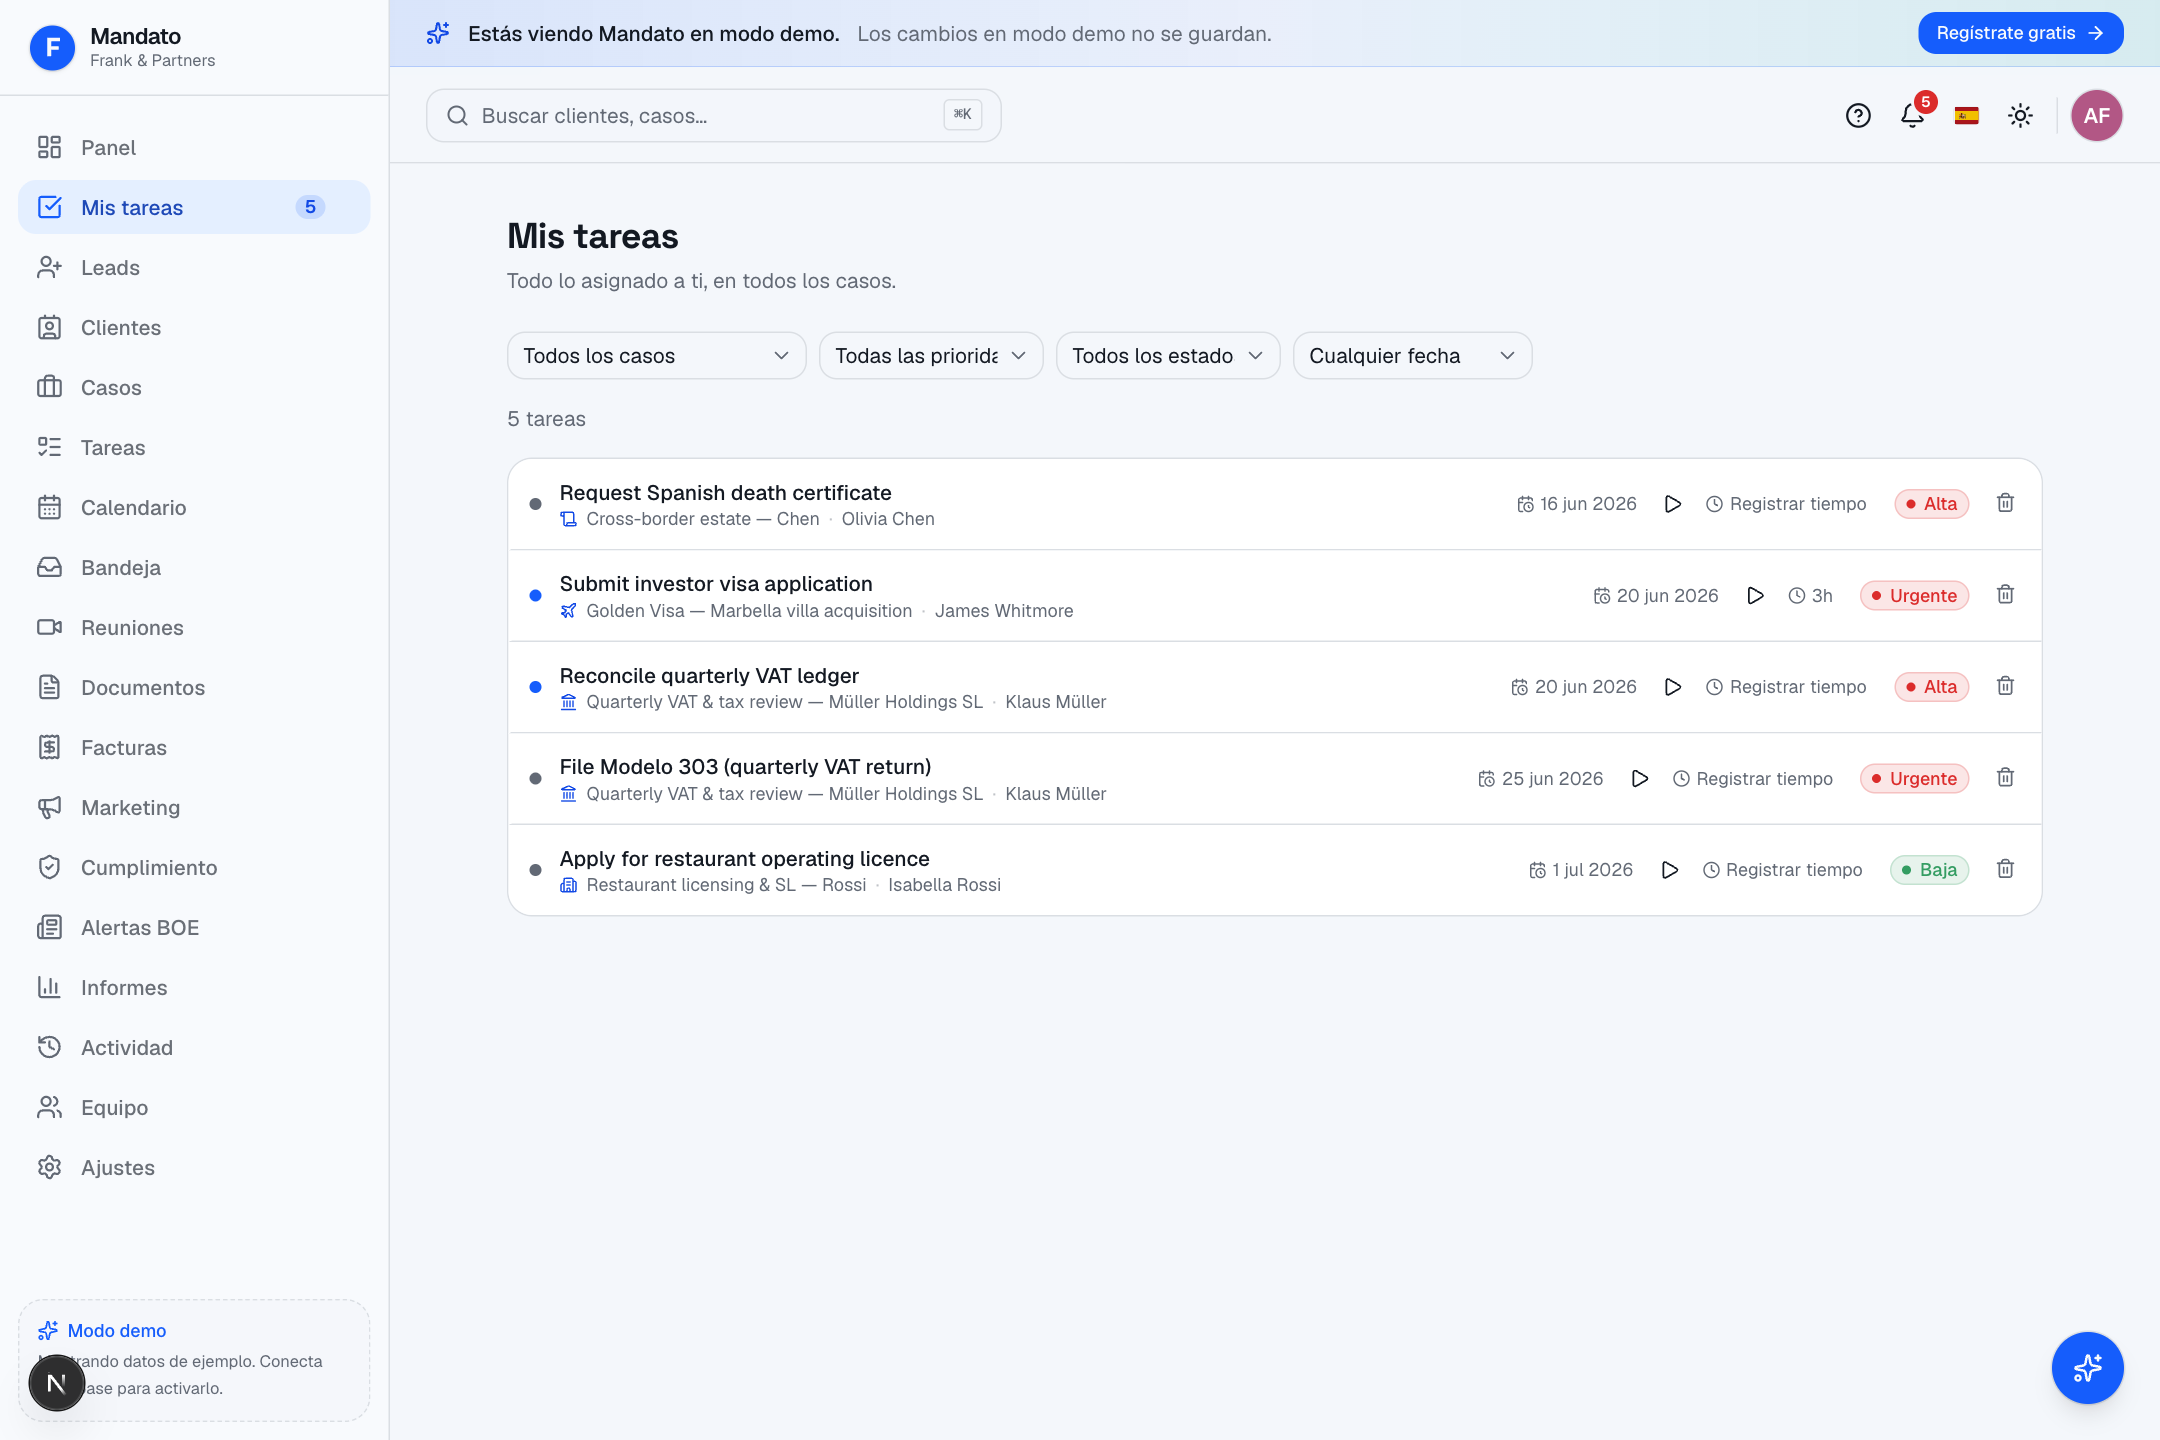Image resolution: width=2160 pixels, height=1440 pixels.
Task: Focus the Buscar clientes, casos search field
Action: tap(713, 116)
